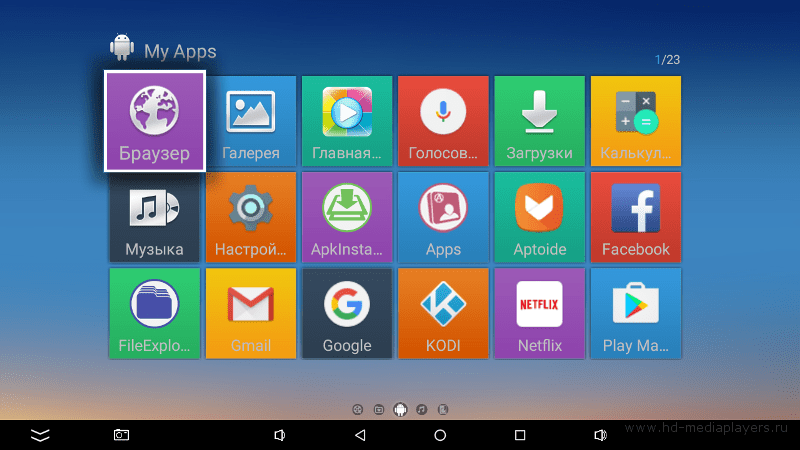Open the Play Ma... store tile
The width and height of the screenshot is (800, 450).
(636, 313)
